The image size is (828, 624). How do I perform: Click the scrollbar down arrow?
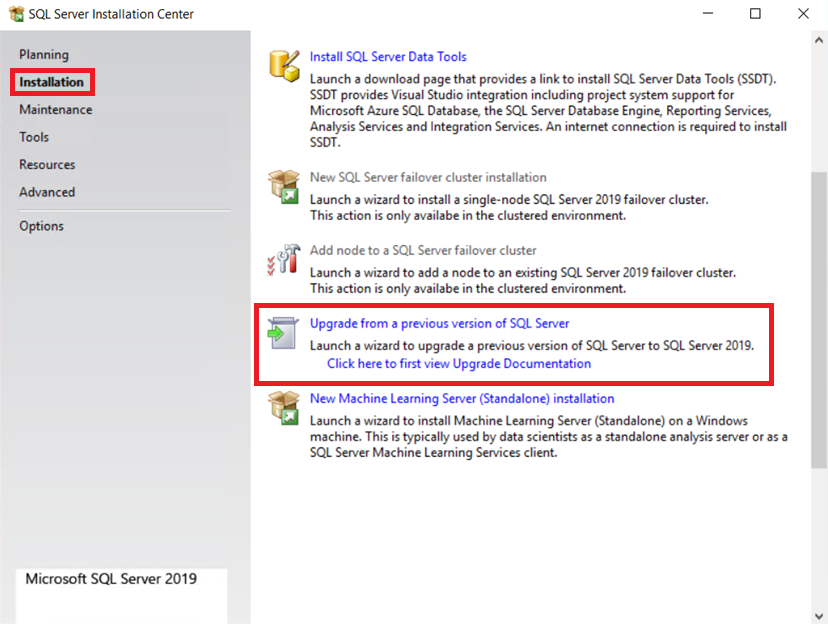pyautogui.click(x=818, y=616)
